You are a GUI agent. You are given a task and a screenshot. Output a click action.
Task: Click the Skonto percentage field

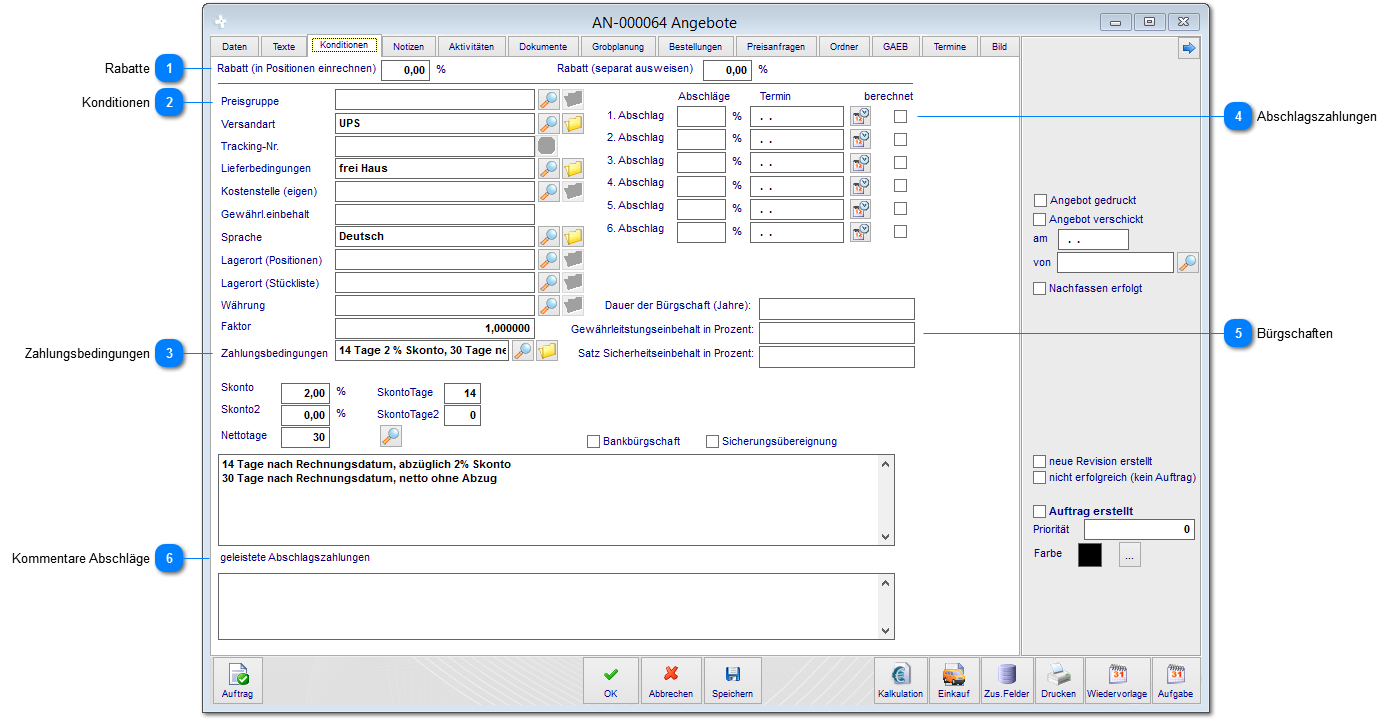coord(305,394)
